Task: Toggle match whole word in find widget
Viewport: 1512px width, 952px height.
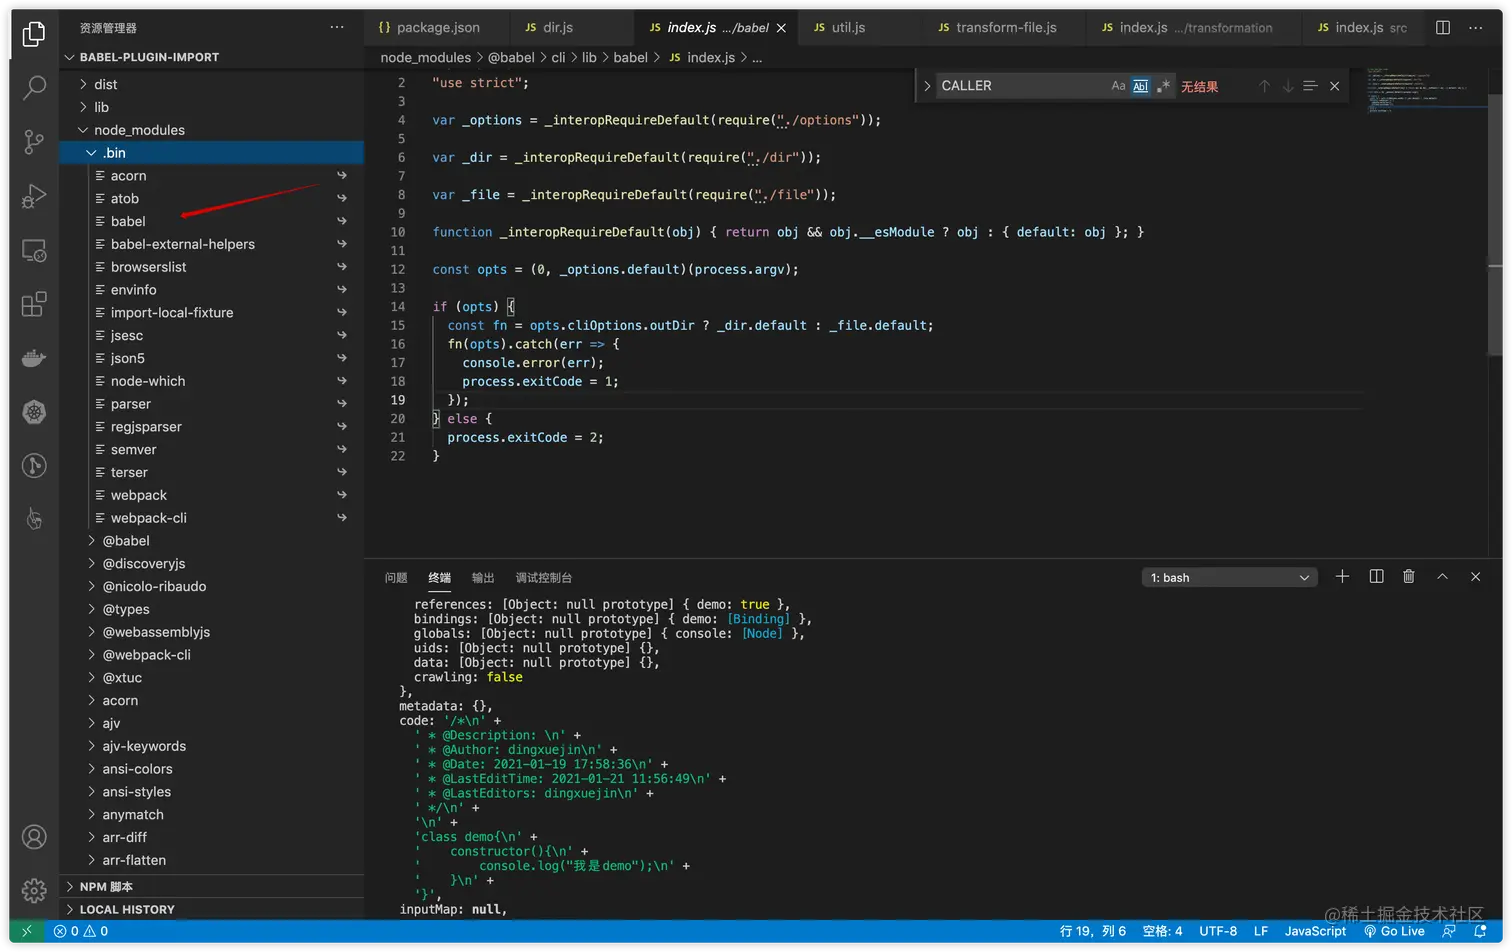Action: [1141, 86]
